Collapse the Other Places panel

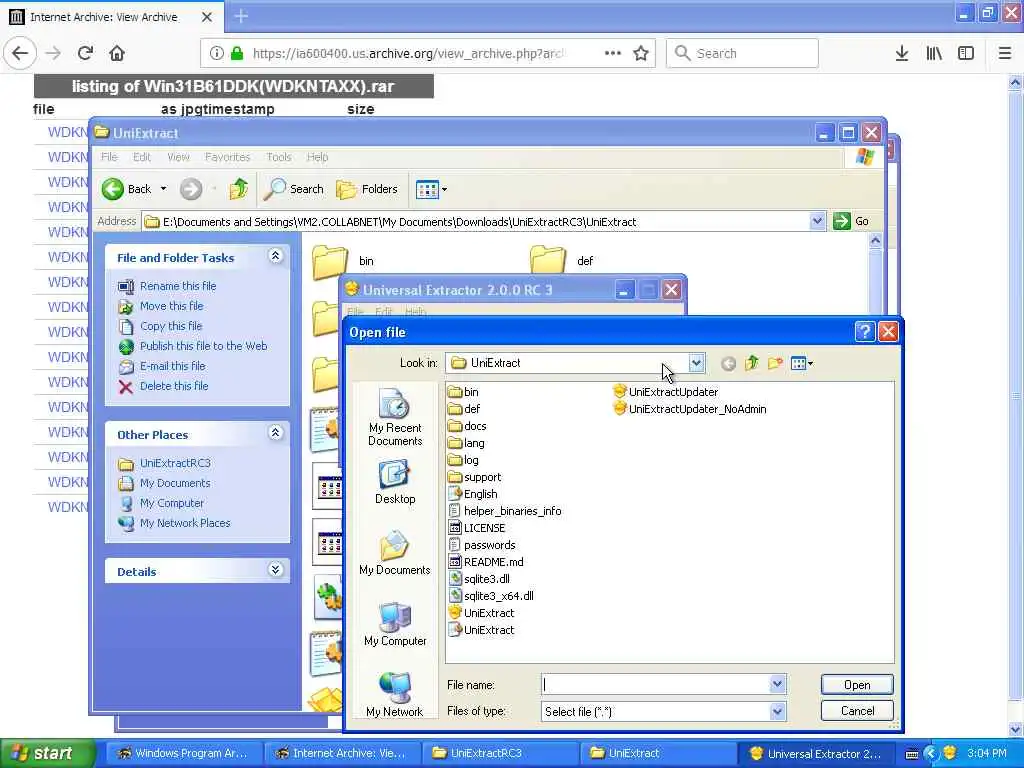coord(276,432)
